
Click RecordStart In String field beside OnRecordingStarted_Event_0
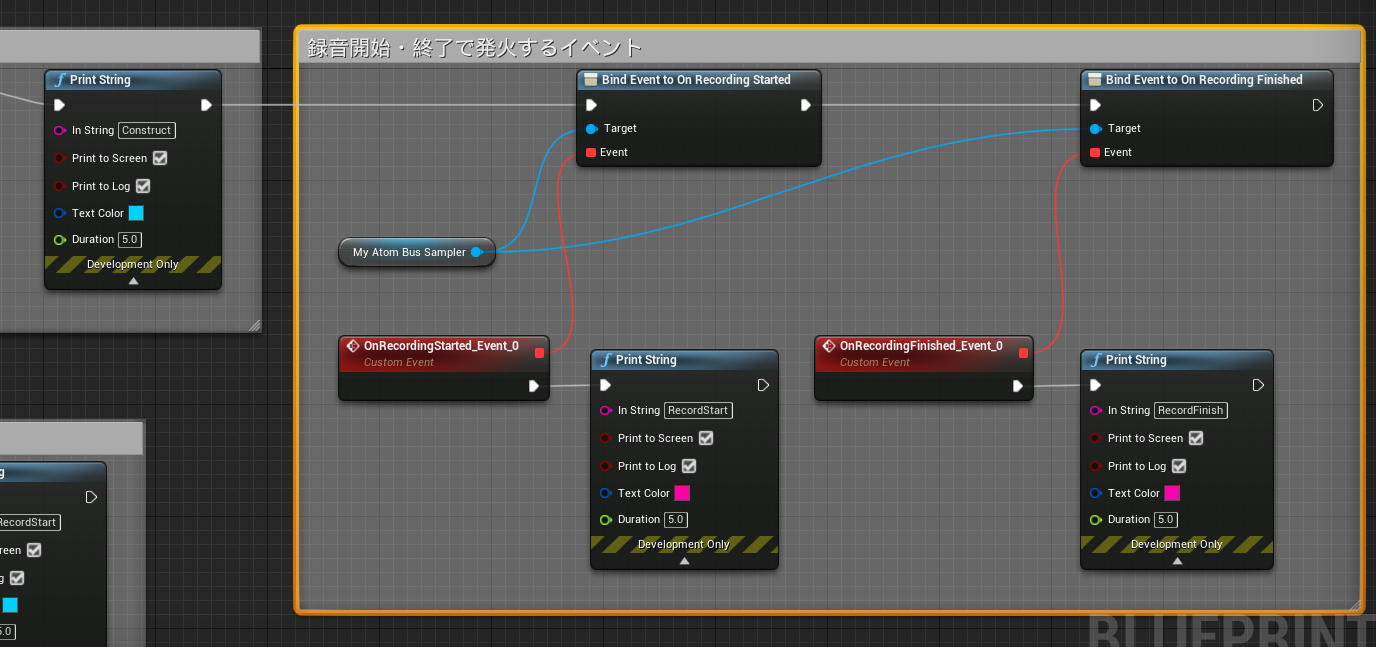tap(698, 410)
